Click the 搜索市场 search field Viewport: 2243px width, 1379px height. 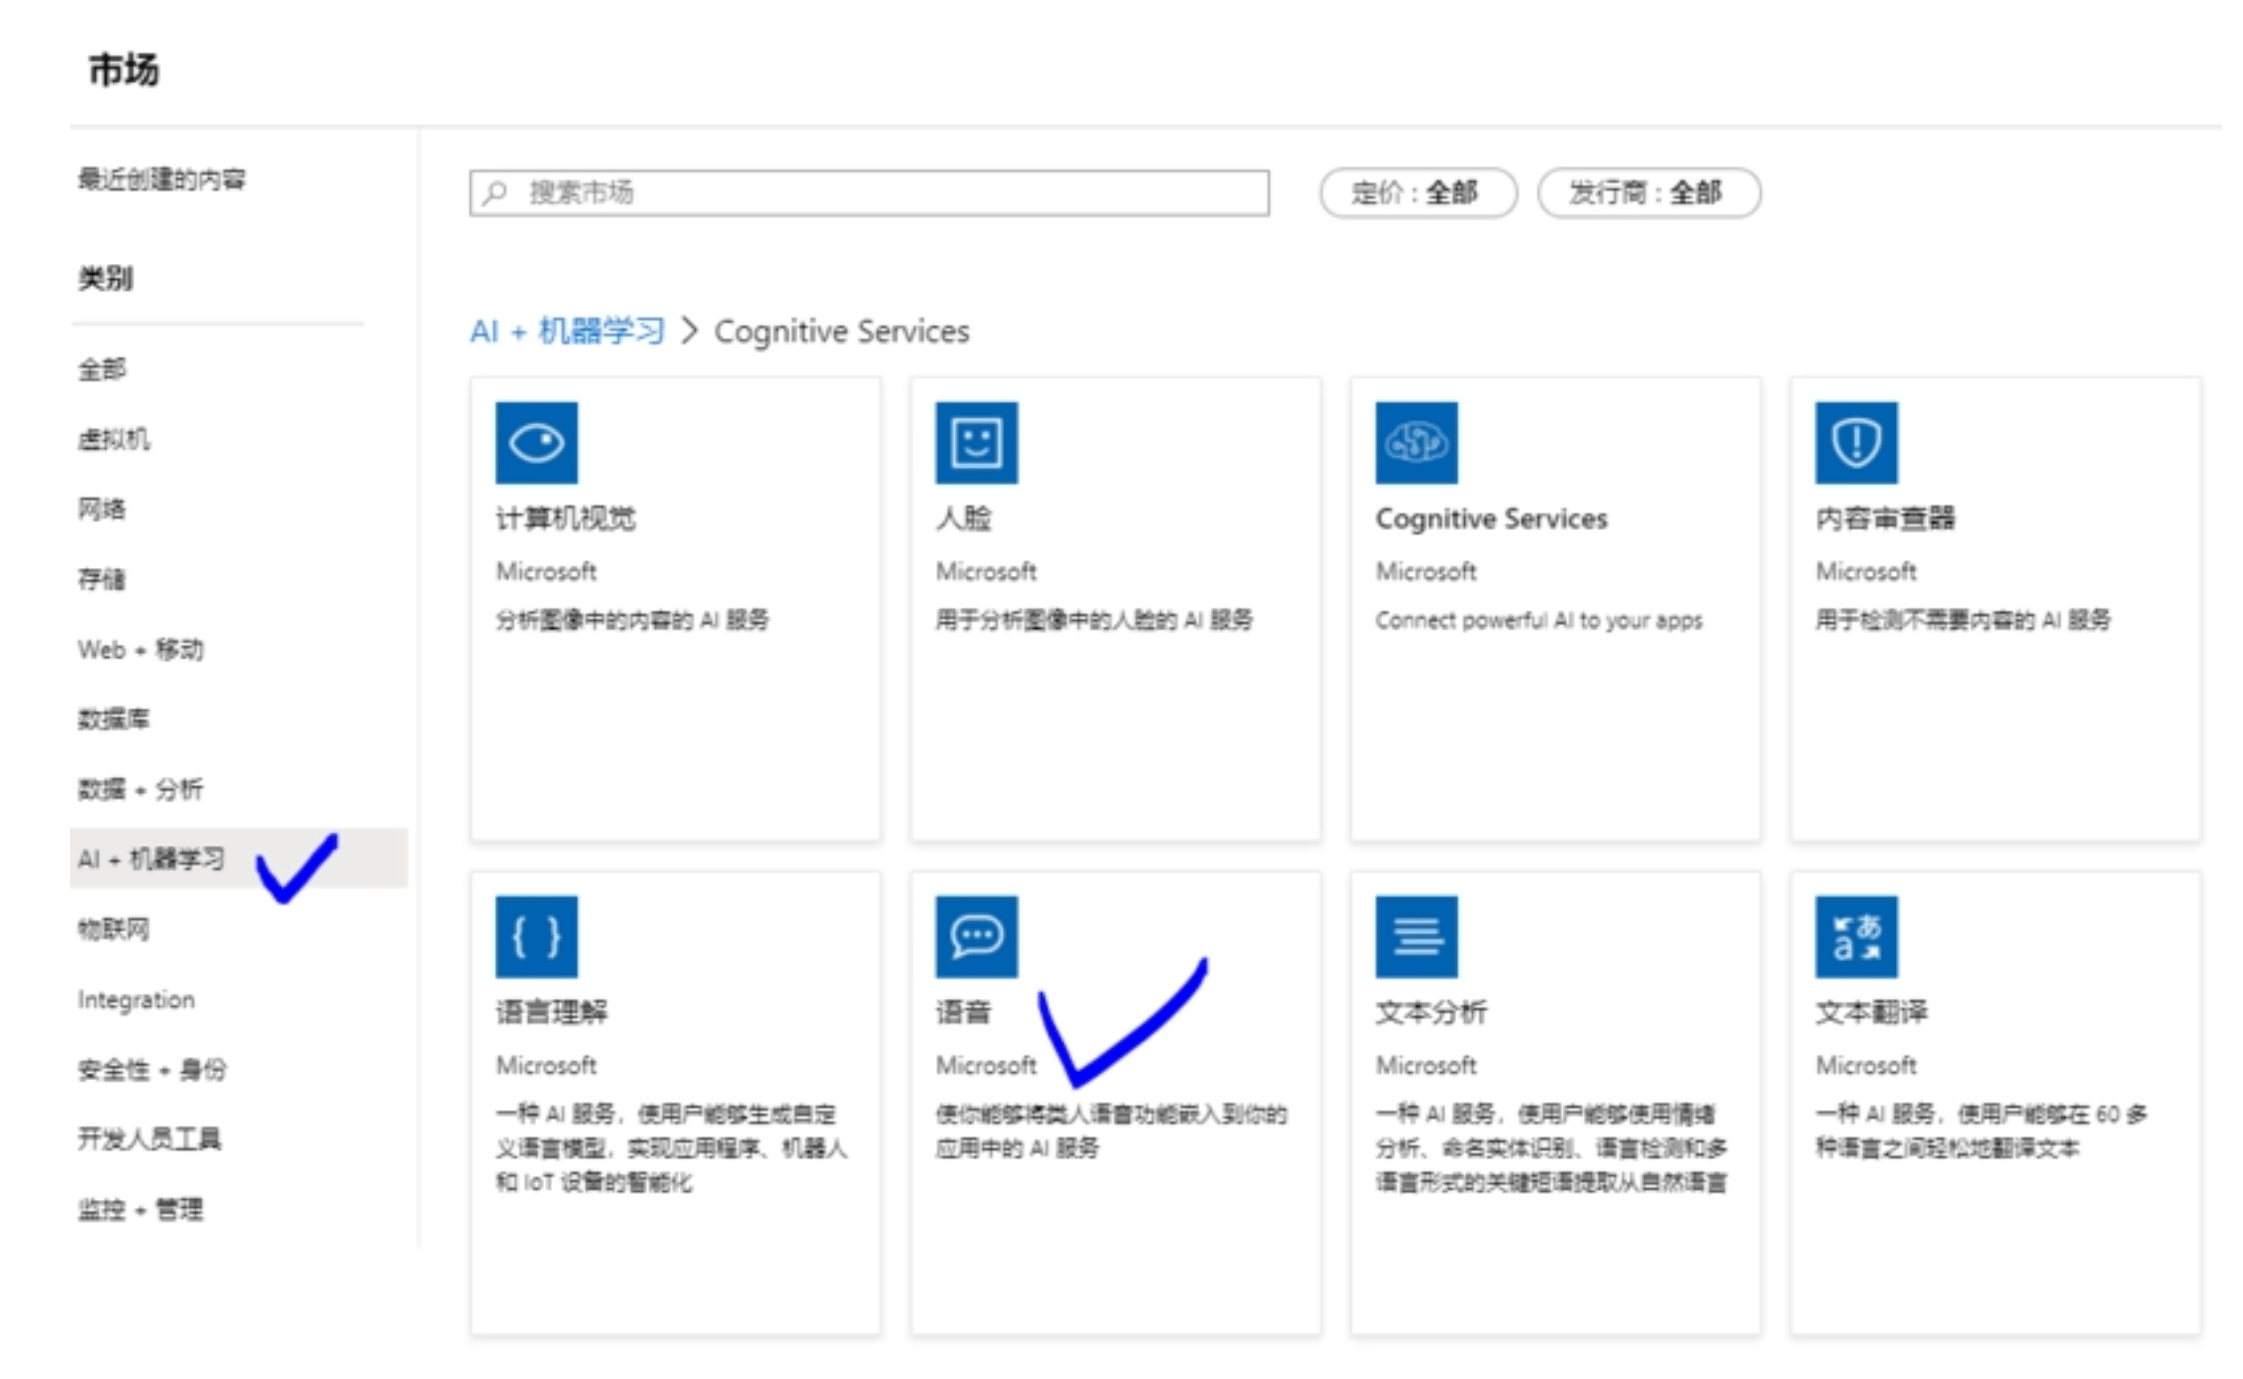(x=869, y=192)
